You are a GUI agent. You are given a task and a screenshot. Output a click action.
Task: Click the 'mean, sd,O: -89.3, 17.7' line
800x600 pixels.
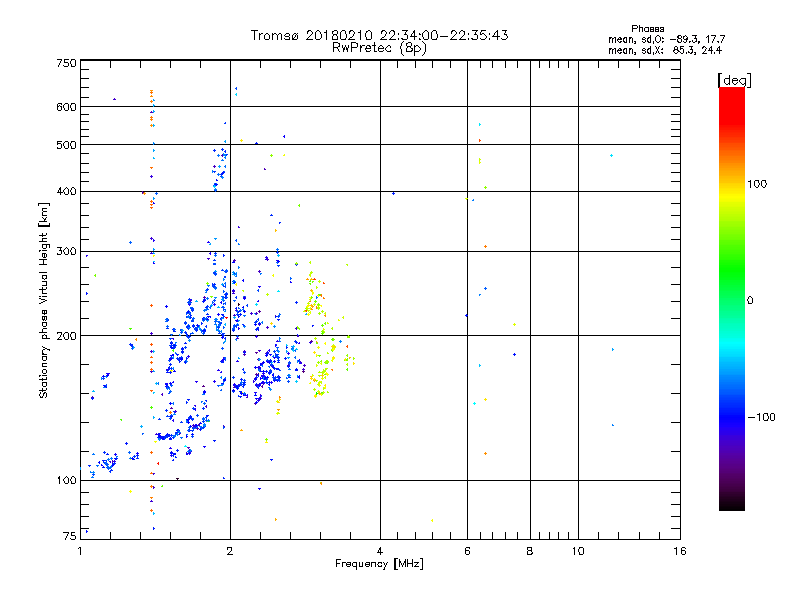coord(666,39)
